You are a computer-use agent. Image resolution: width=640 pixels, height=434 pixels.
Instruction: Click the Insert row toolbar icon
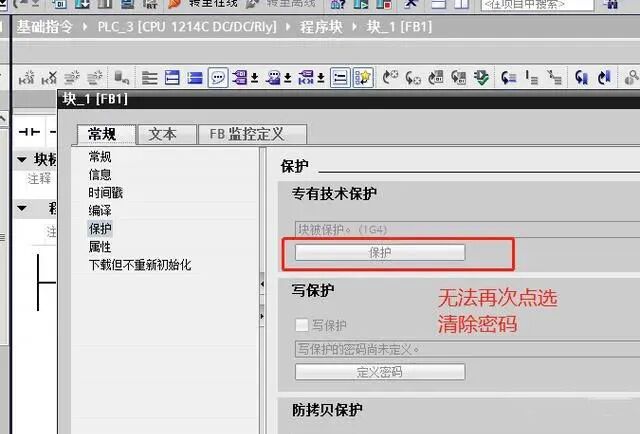(x=72, y=77)
